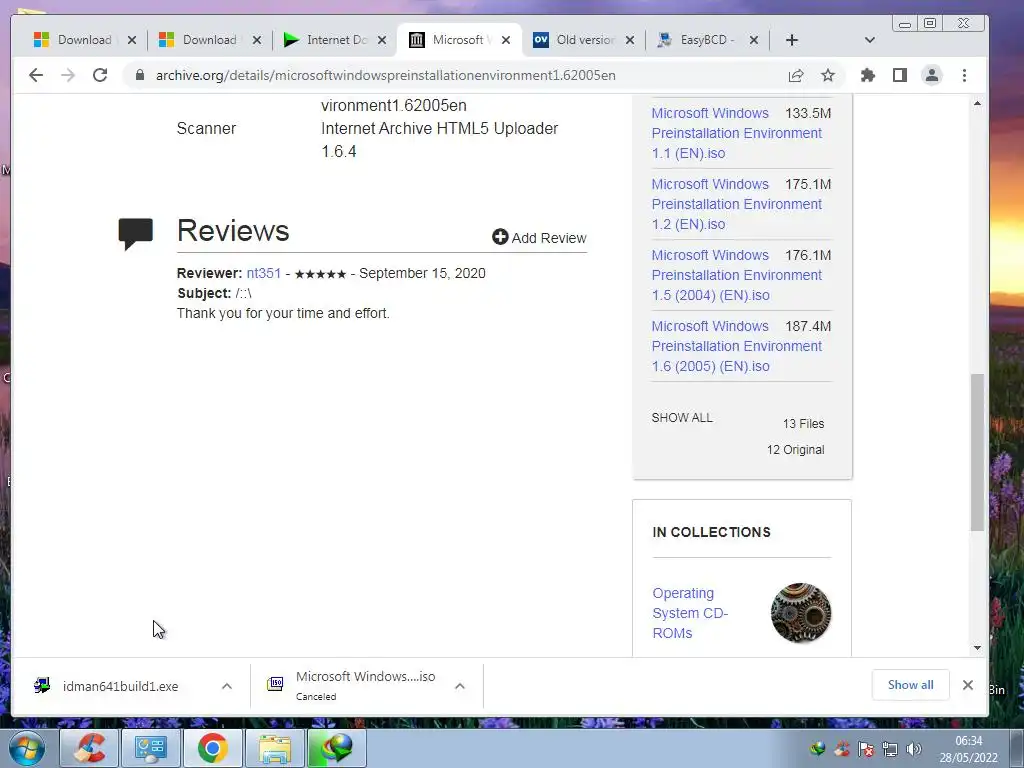Bookmark this page with the star
Screen dimensions: 1024x768
[x=828, y=75]
